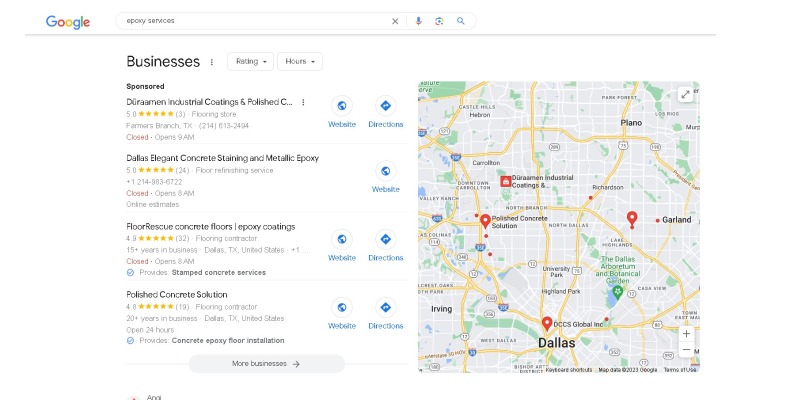Image resolution: width=800 pixels, height=400 pixels.
Task: Click Polished Concrete Solution Provides checkmark icon
Action: pyautogui.click(x=130, y=340)
